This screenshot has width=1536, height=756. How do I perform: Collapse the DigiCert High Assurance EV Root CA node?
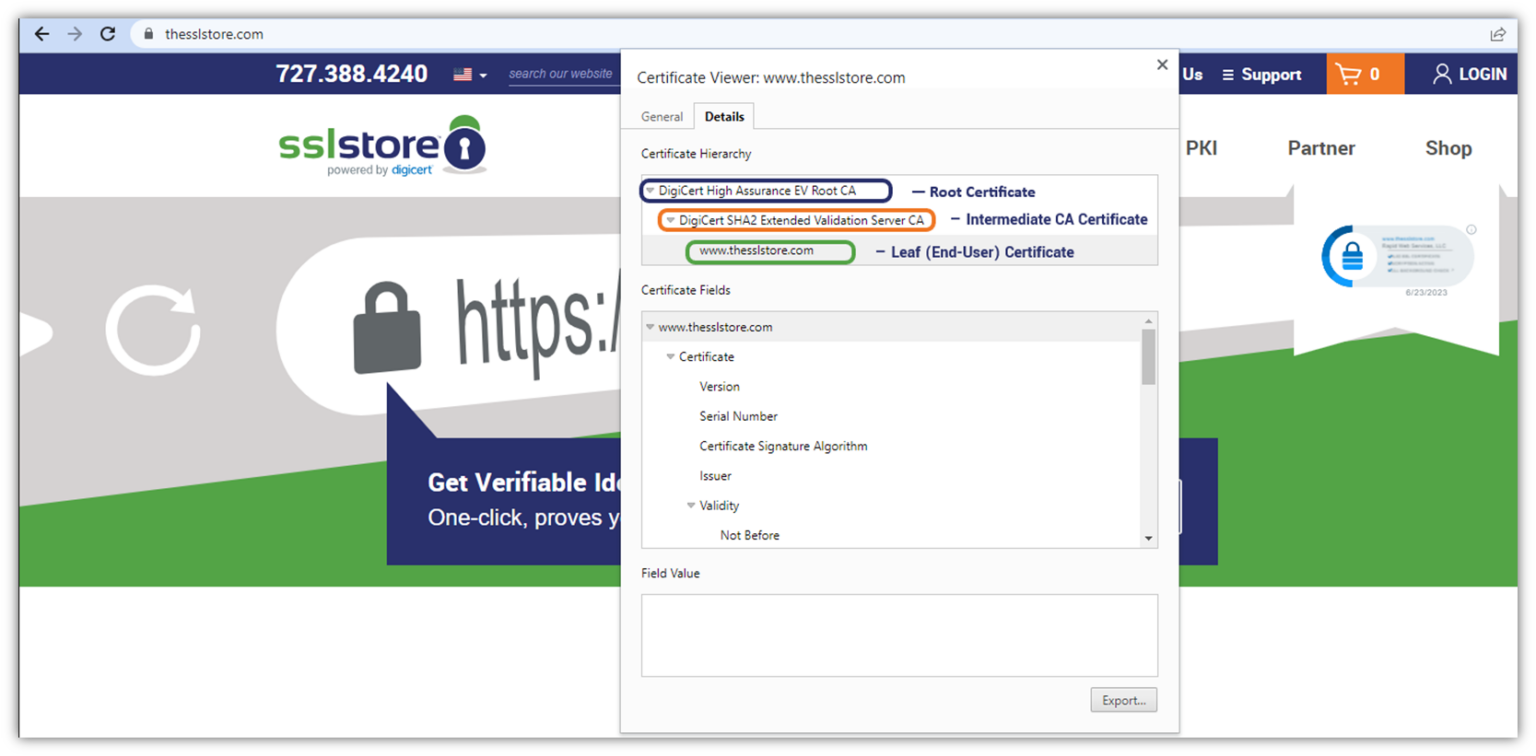(652, 190)
